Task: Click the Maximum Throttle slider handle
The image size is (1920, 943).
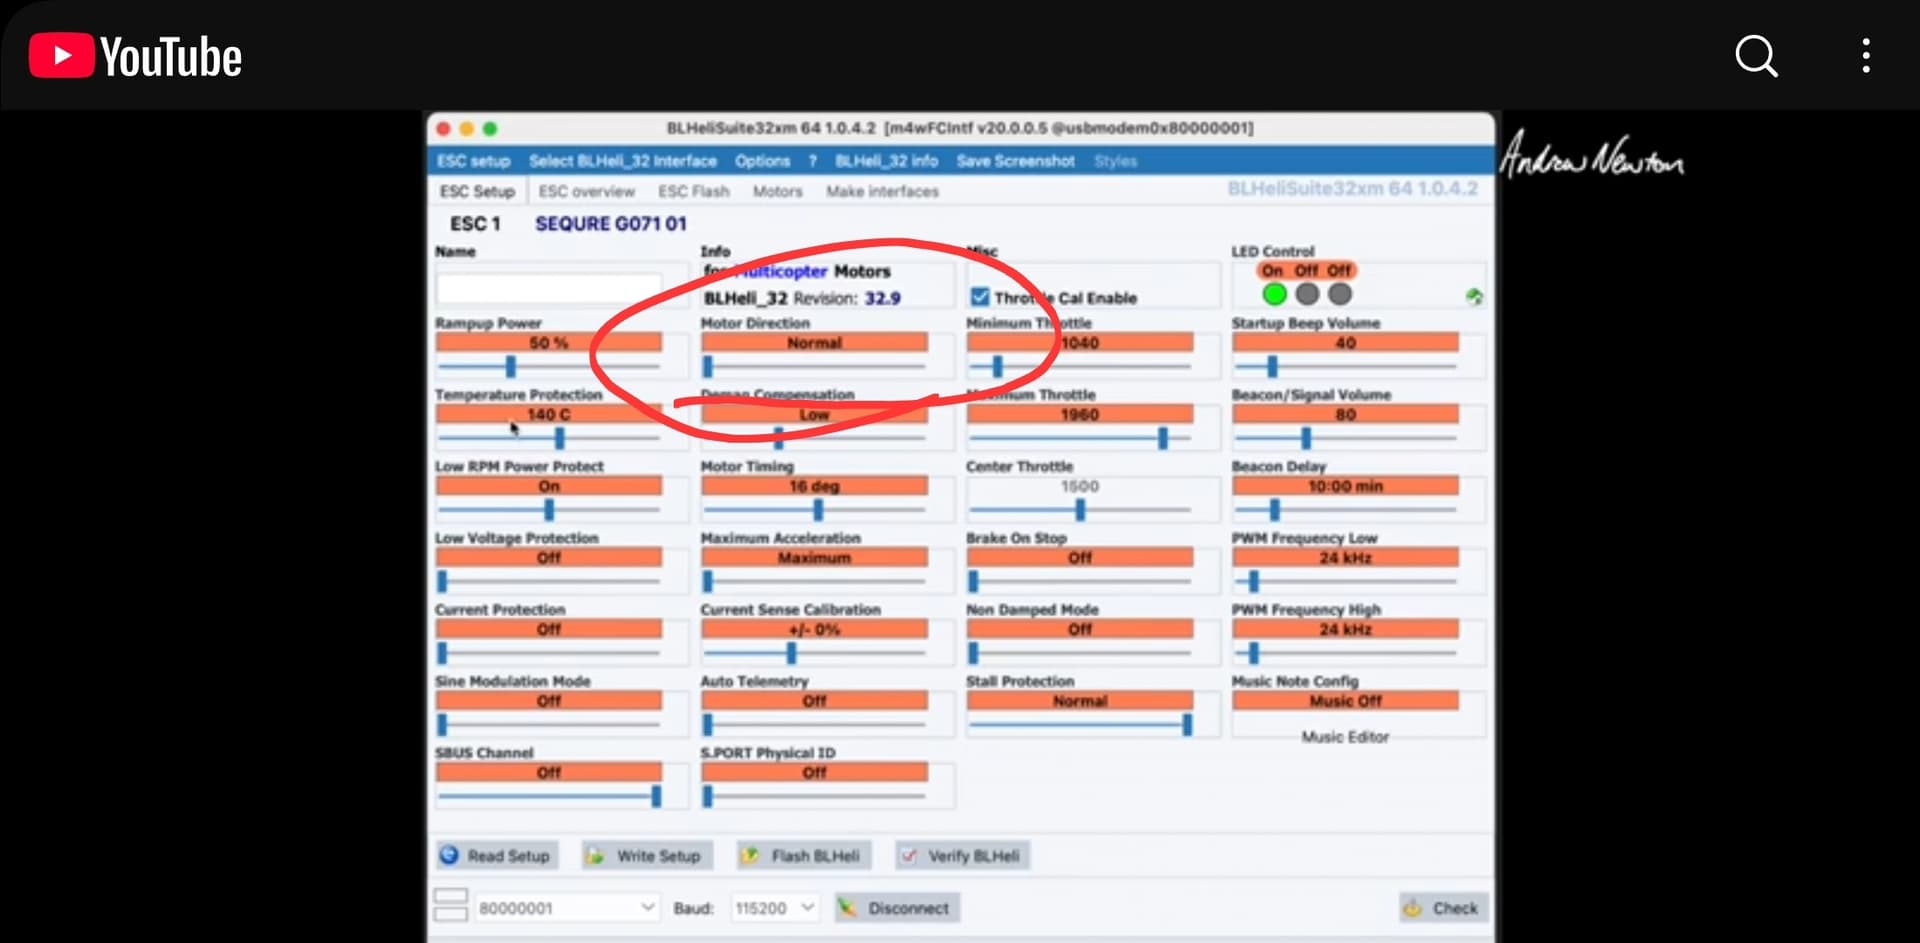Action: (1163, 438)
